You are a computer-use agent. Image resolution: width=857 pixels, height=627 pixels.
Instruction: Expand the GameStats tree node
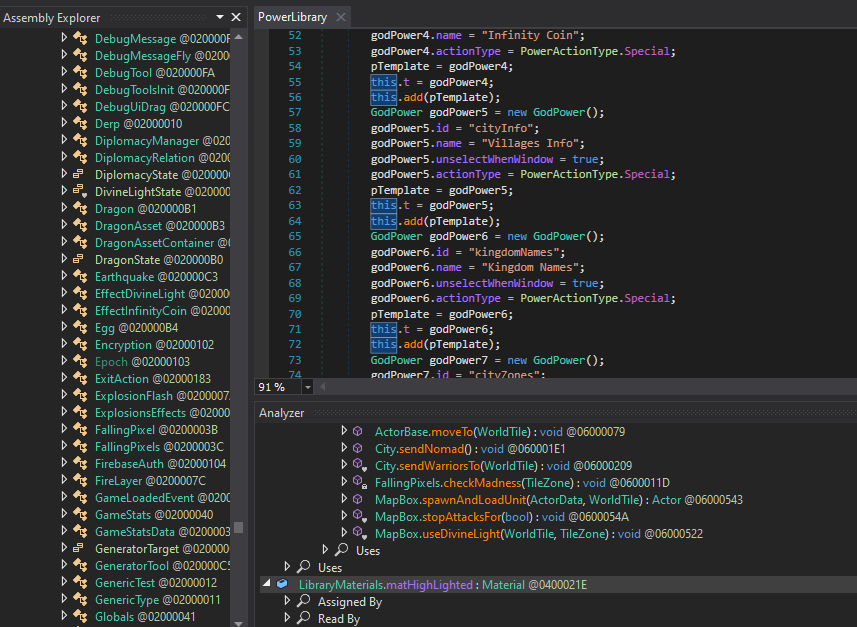click(65, 515)
